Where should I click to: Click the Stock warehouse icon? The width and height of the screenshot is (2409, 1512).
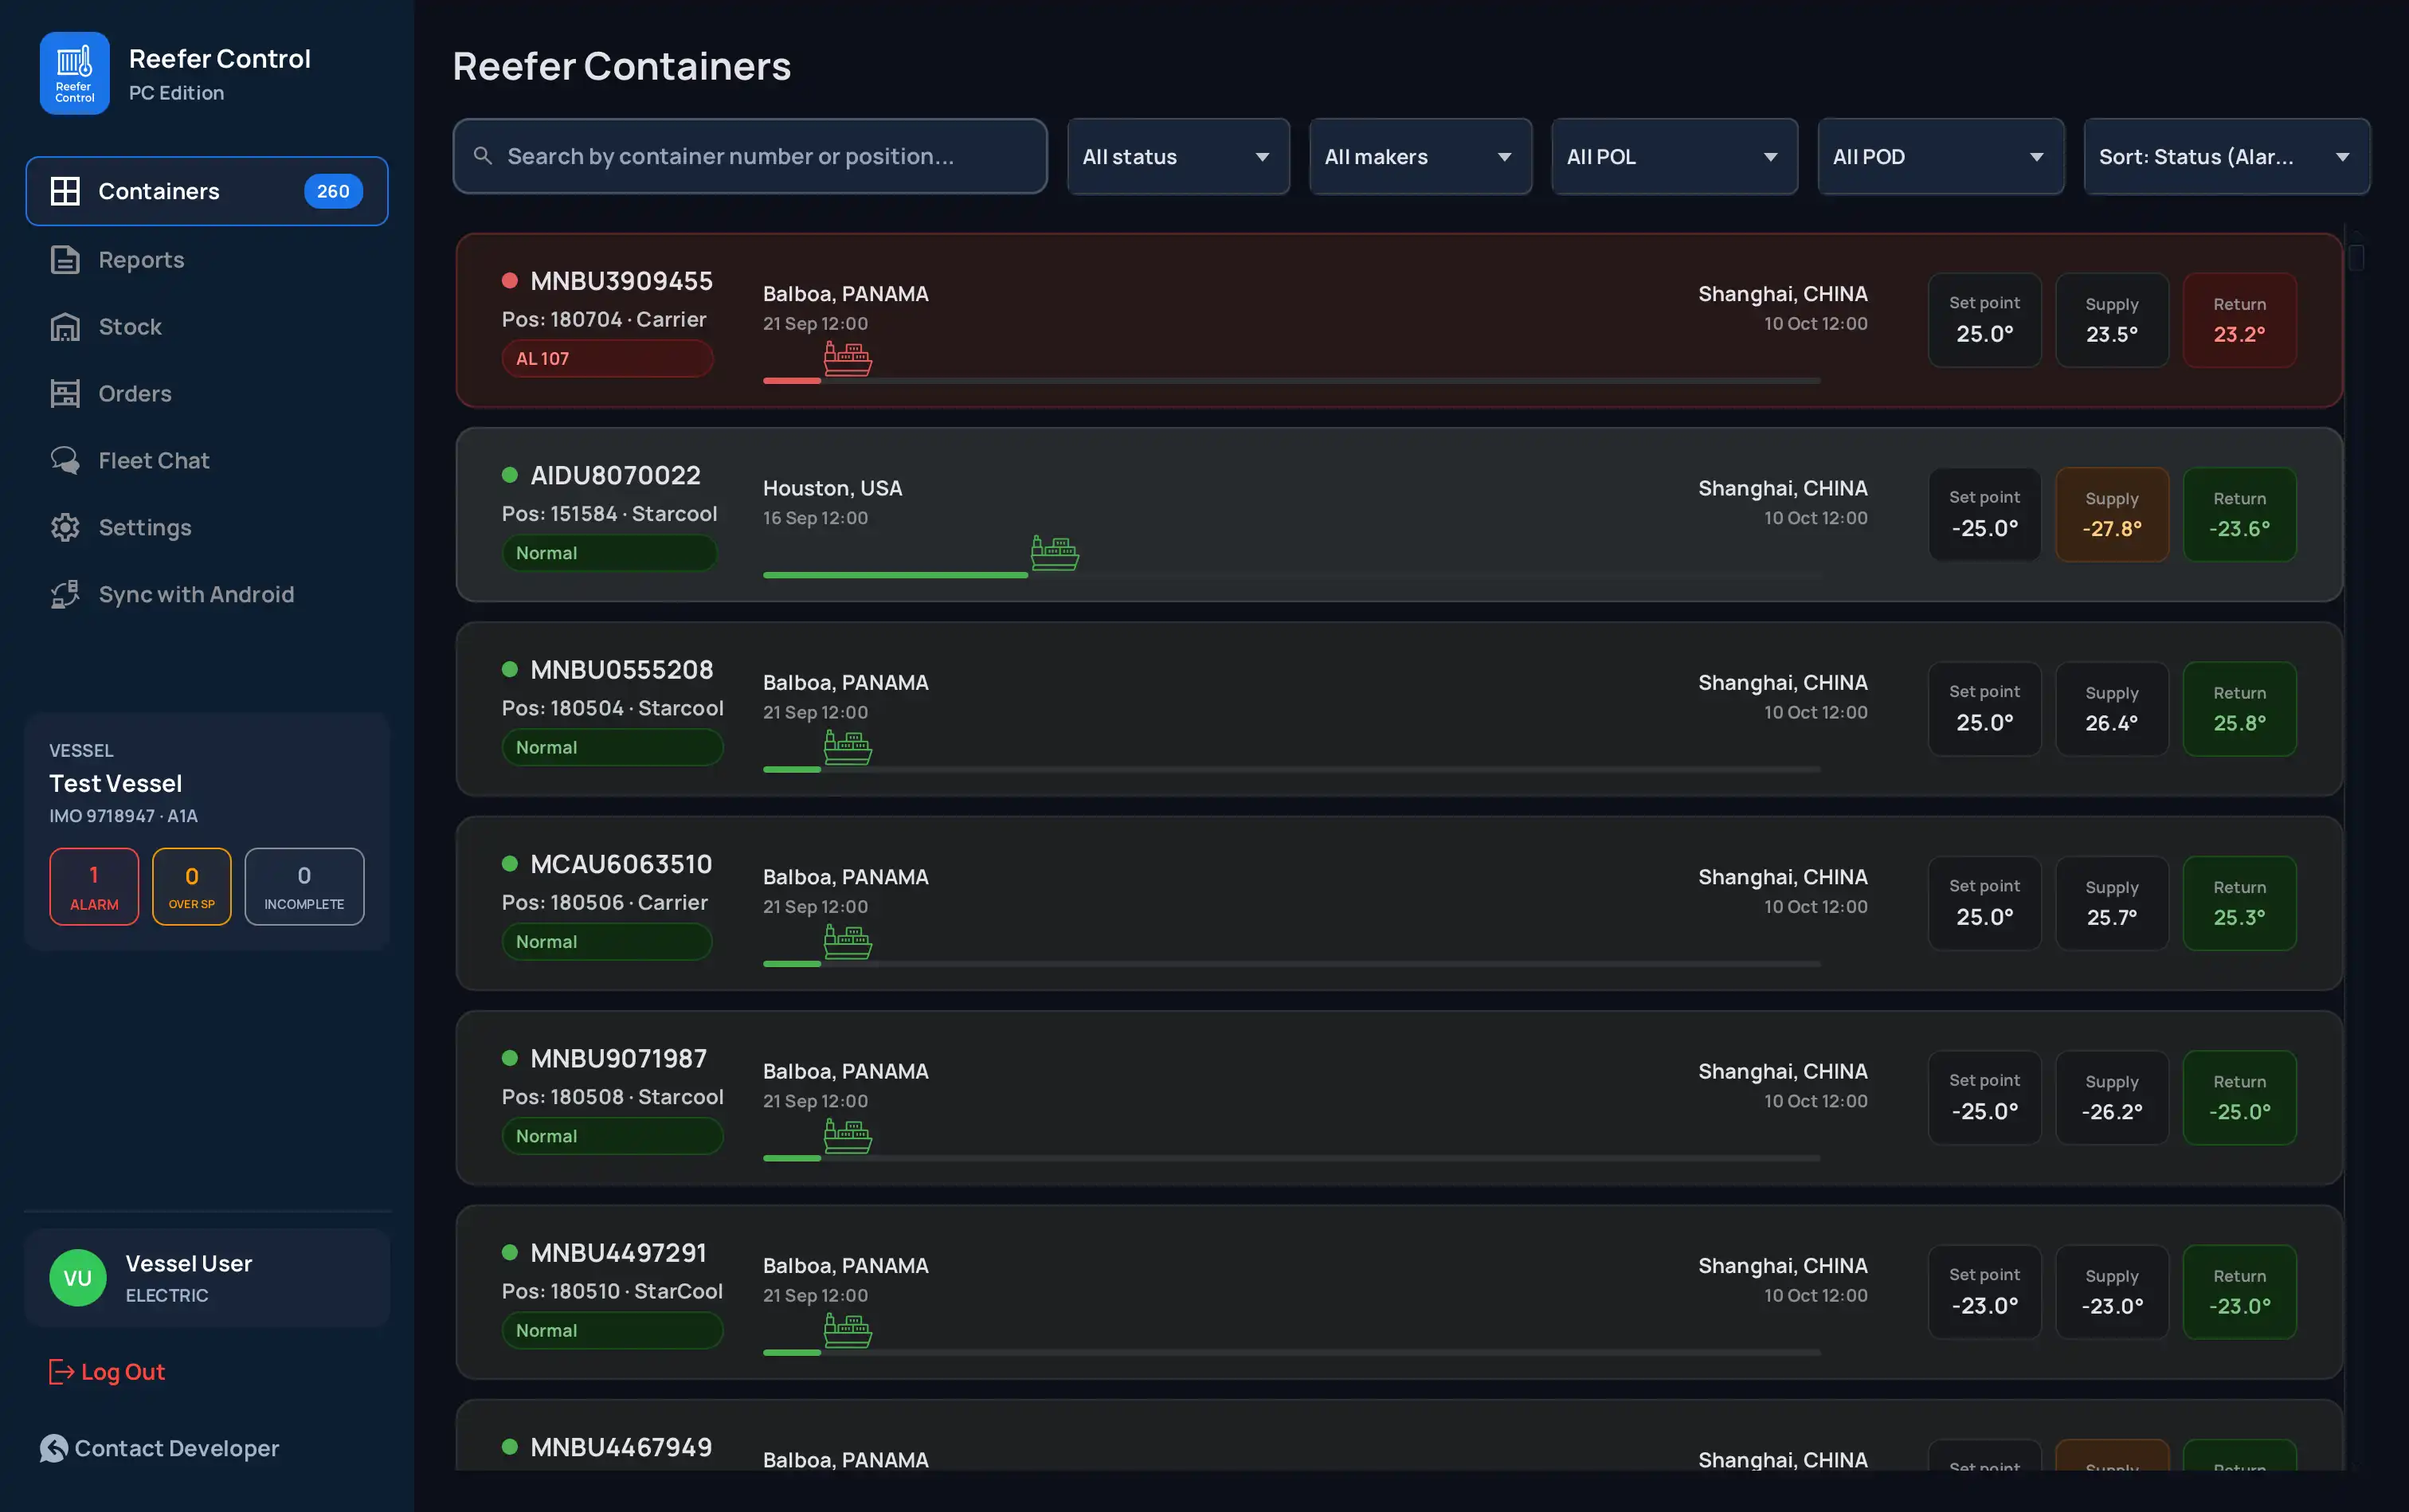coord(65,327)
